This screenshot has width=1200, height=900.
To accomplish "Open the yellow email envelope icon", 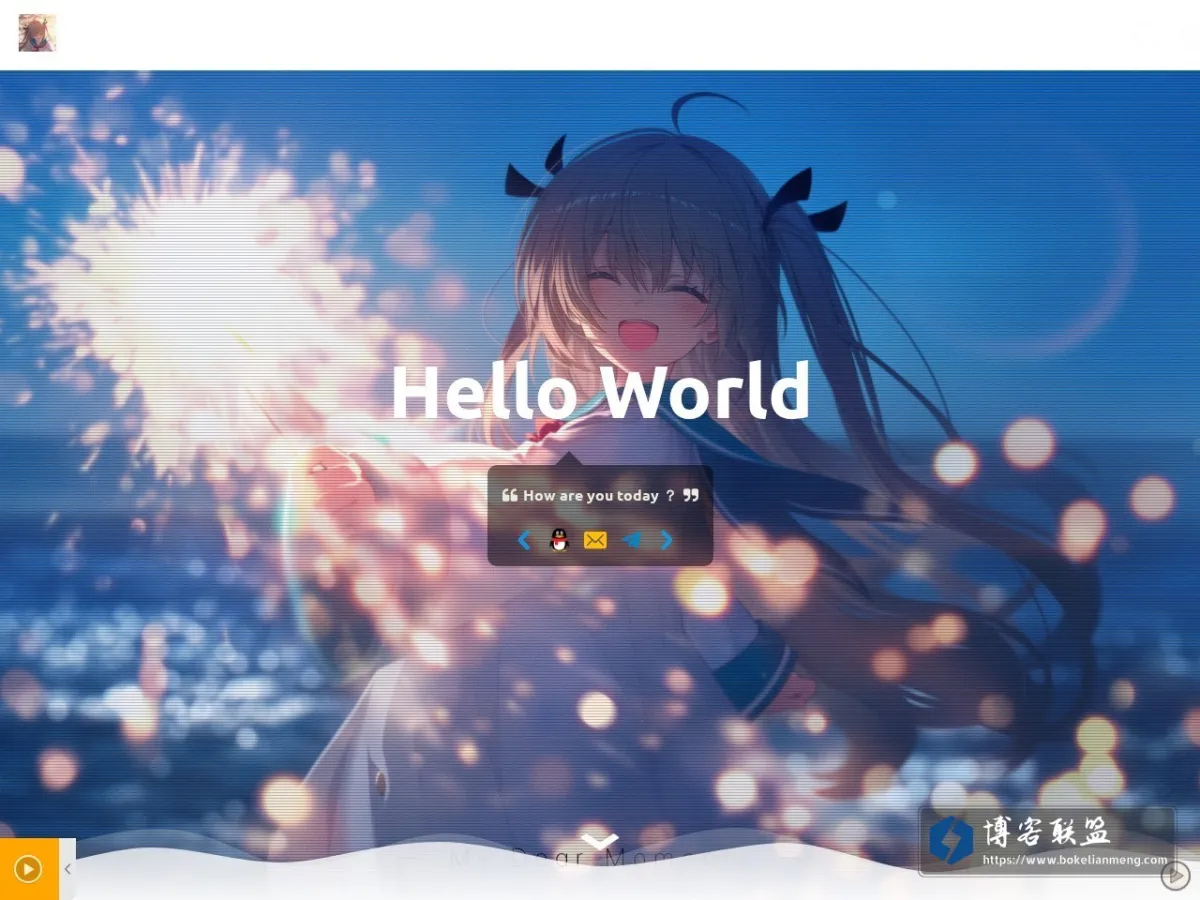I will (x=595, y=540).
